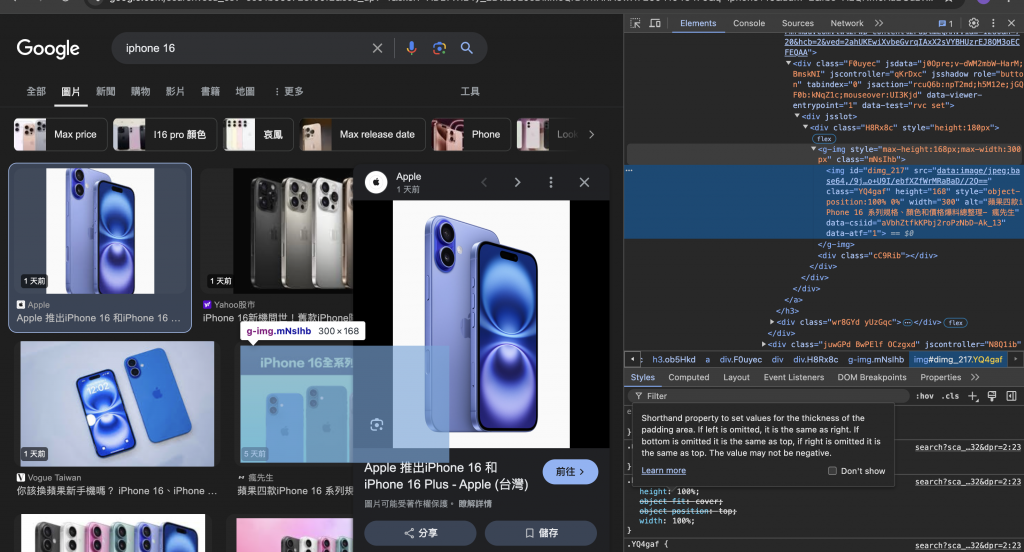The height and width of the screenshot is (552, 1024).
Task: Open the issues counter badge
Action: pos(946,24)
